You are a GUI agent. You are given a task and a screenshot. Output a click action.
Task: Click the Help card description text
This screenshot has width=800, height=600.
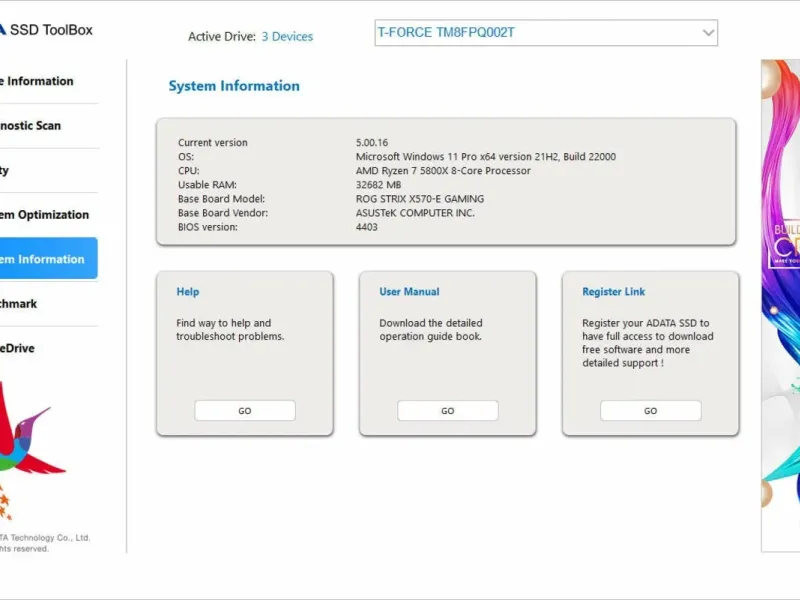click(230, 330)
